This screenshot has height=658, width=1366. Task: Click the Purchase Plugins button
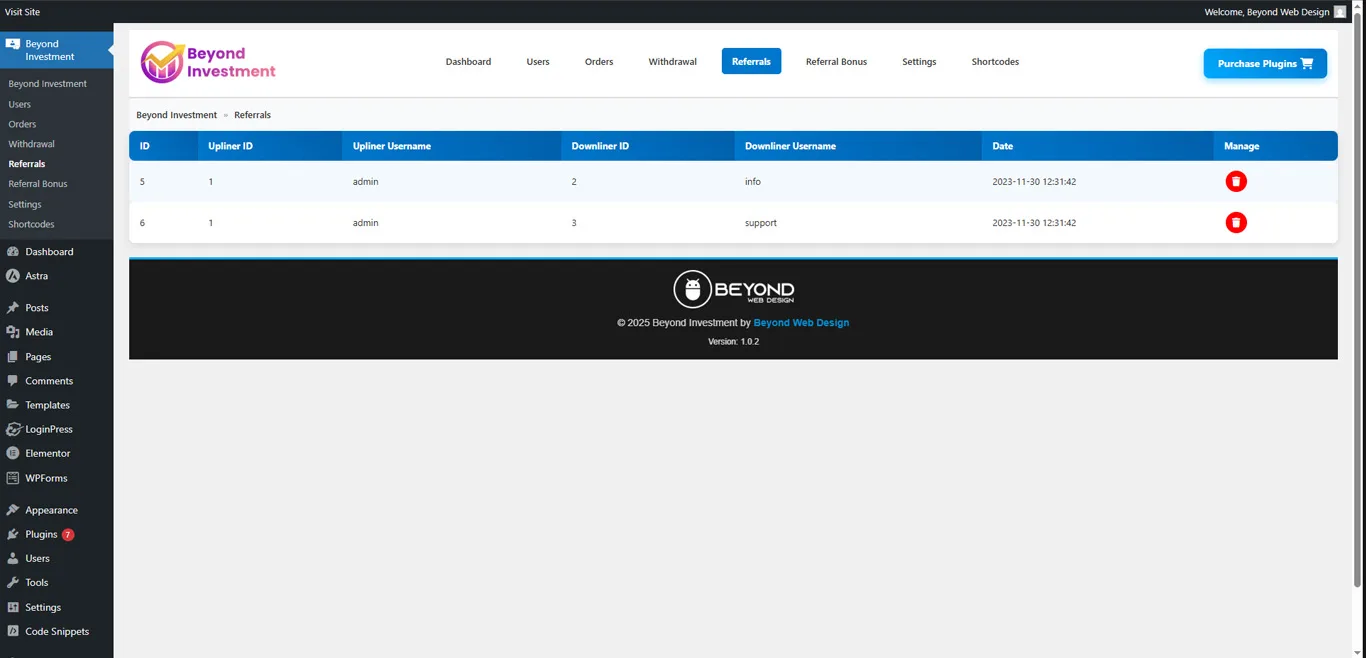click(1265, 63)
